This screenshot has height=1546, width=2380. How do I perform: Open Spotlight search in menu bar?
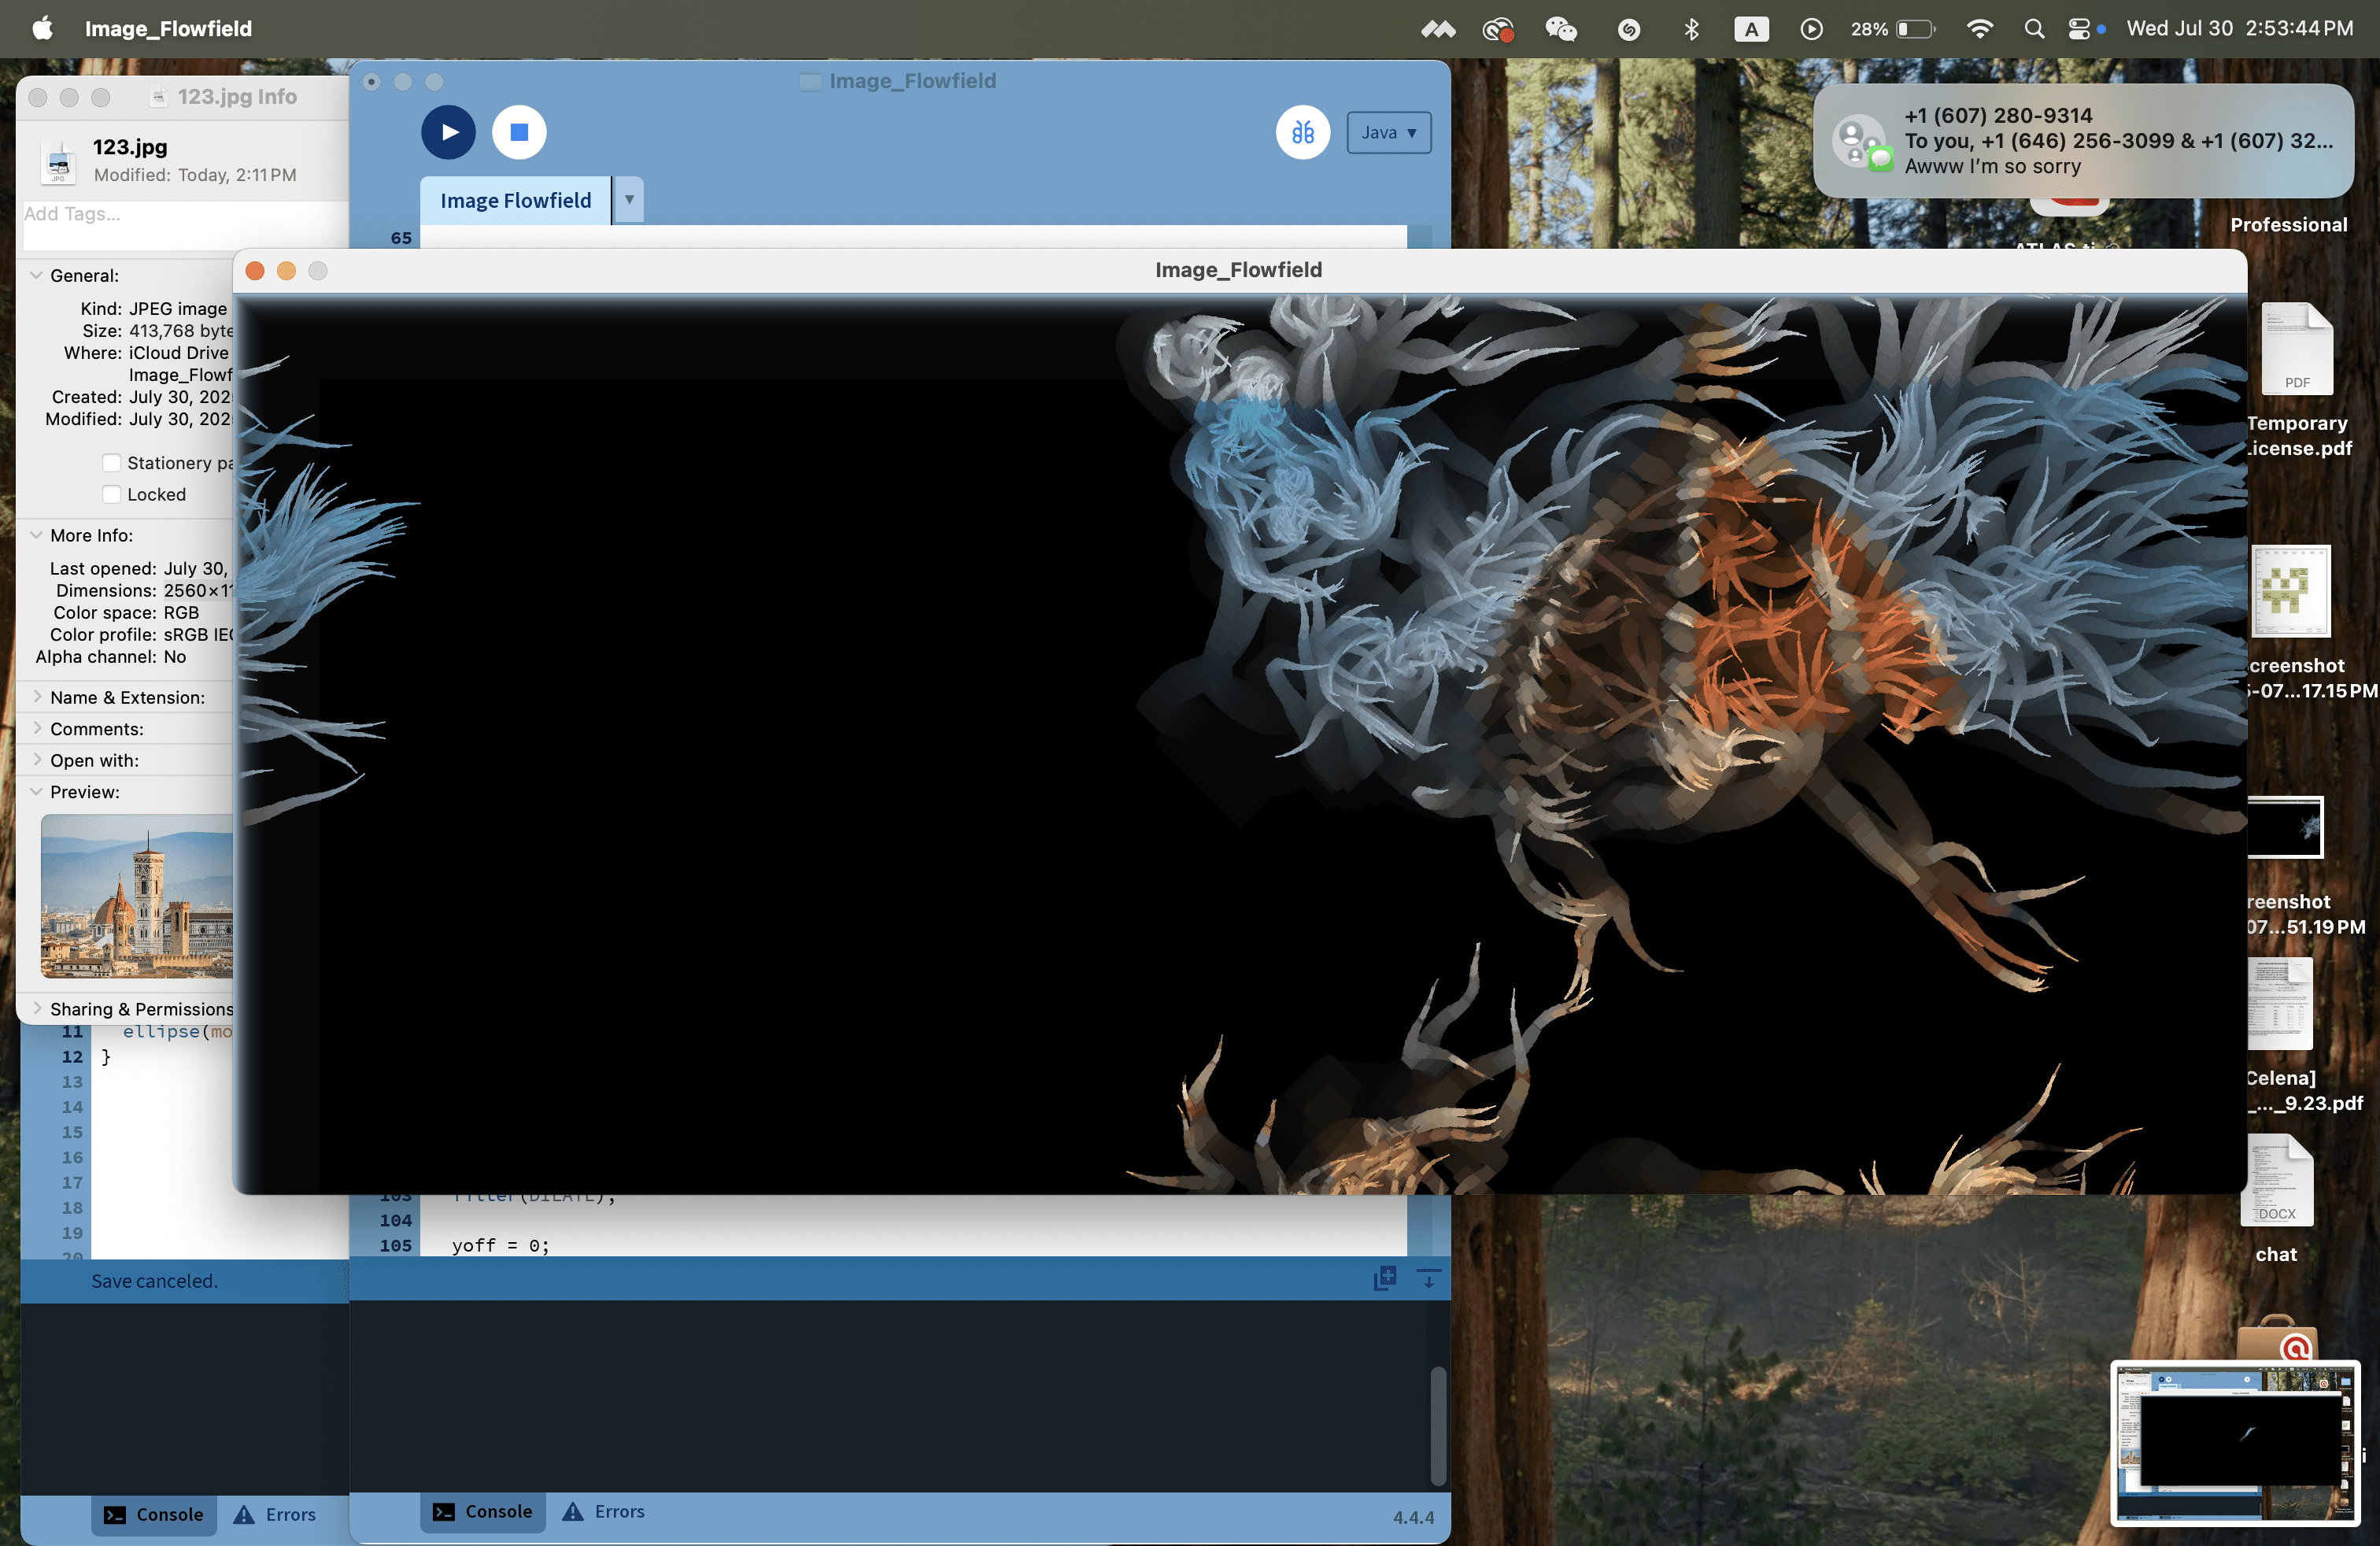click(2033, 28)
